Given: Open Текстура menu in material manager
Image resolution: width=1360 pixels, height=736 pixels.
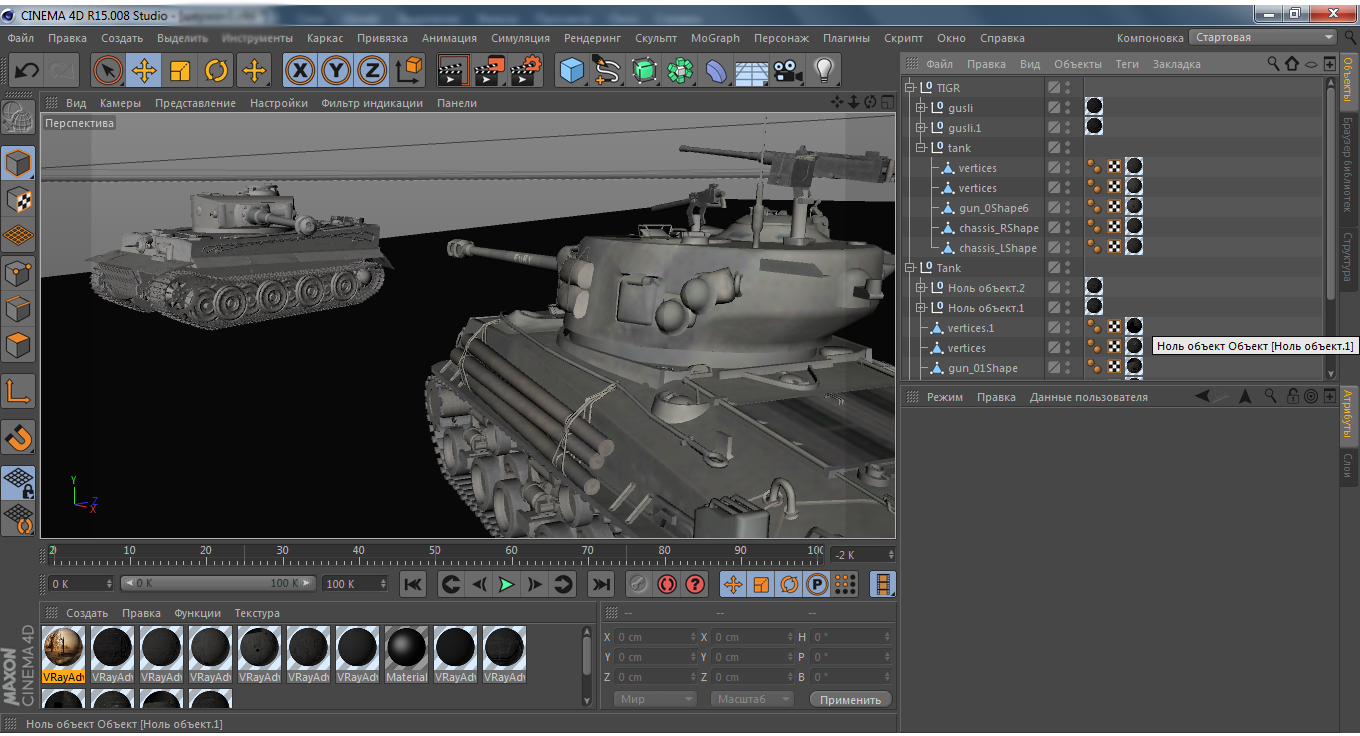Looking at the screenshot, I should (x=257, y=613).
